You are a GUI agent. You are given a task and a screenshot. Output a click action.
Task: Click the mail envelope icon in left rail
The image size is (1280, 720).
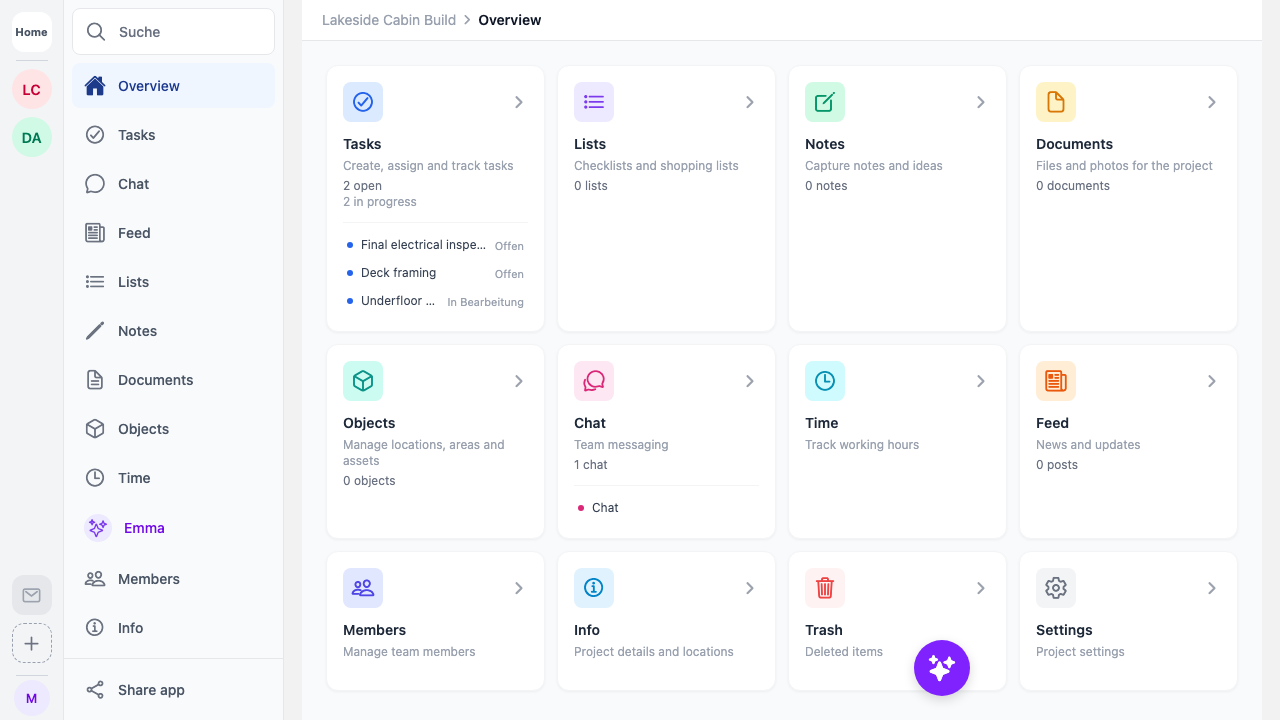tap(32, 595)
